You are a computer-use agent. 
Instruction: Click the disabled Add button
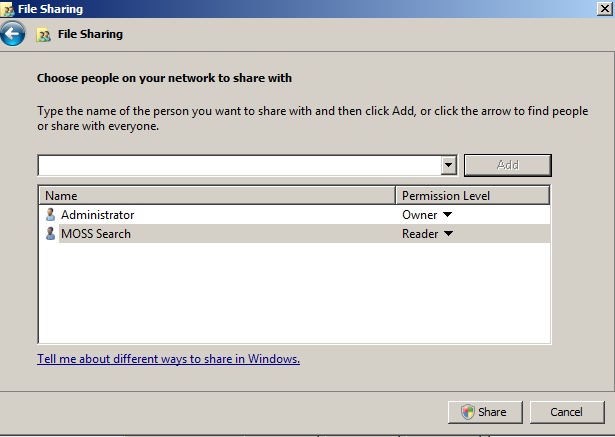508,165
